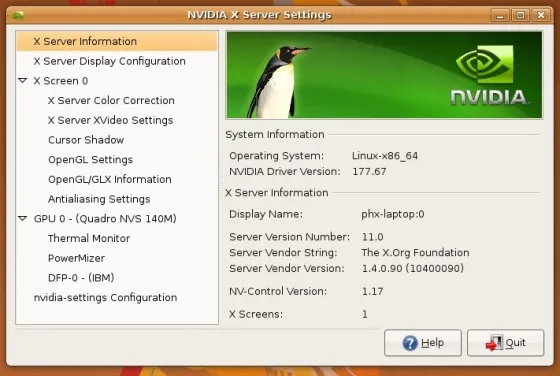Close the NVIDIA X Server Settings window

pos(541,15)
